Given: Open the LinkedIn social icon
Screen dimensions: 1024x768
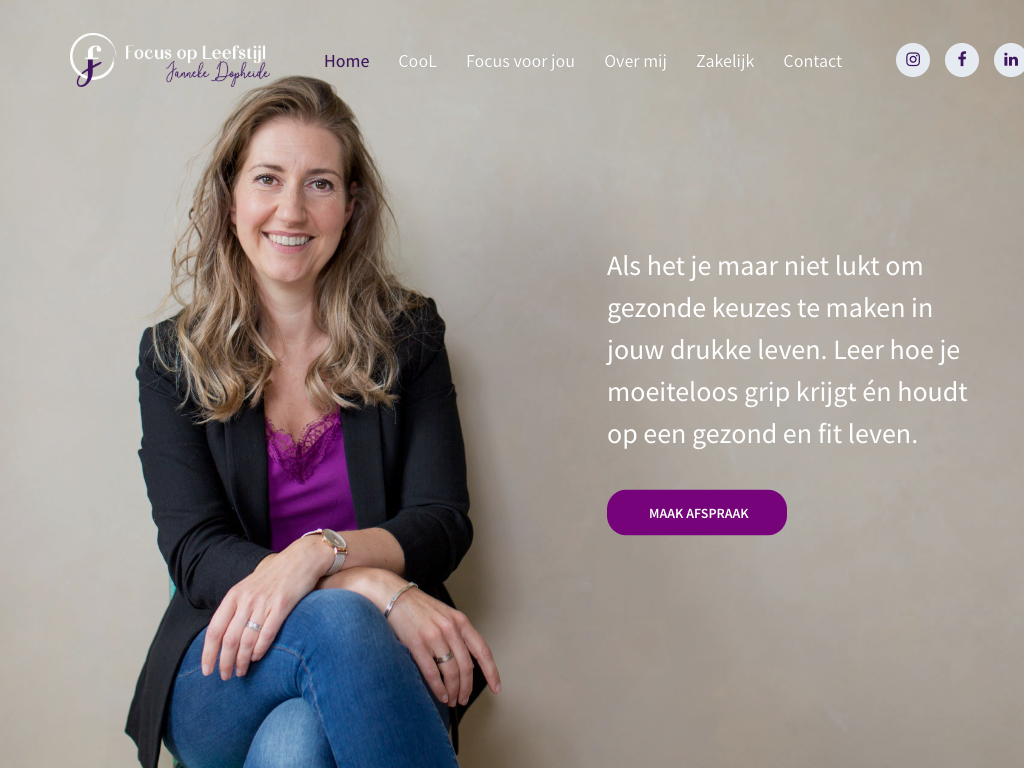Looking at the screenshot, I should [1010, 60].
